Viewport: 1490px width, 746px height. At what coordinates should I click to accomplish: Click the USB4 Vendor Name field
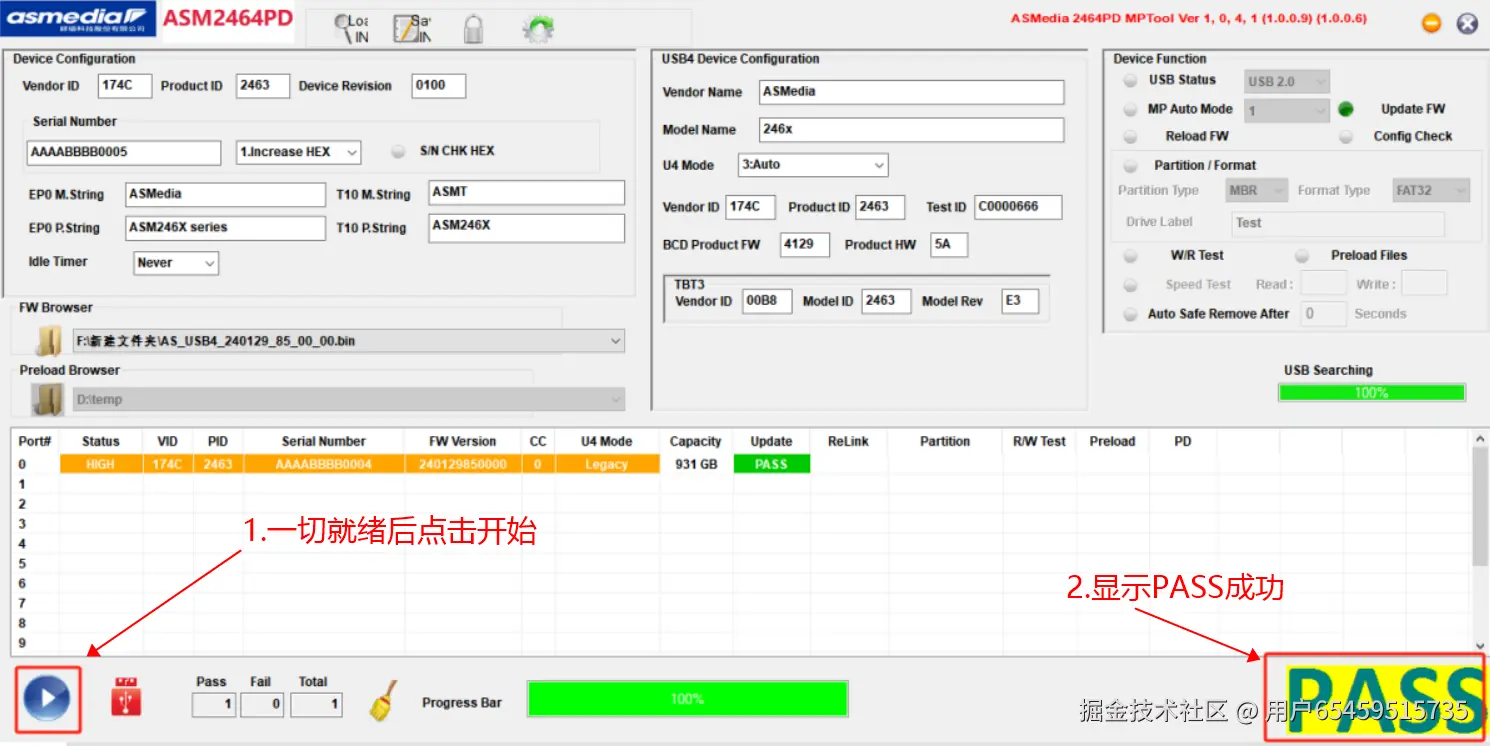[911, 92]
